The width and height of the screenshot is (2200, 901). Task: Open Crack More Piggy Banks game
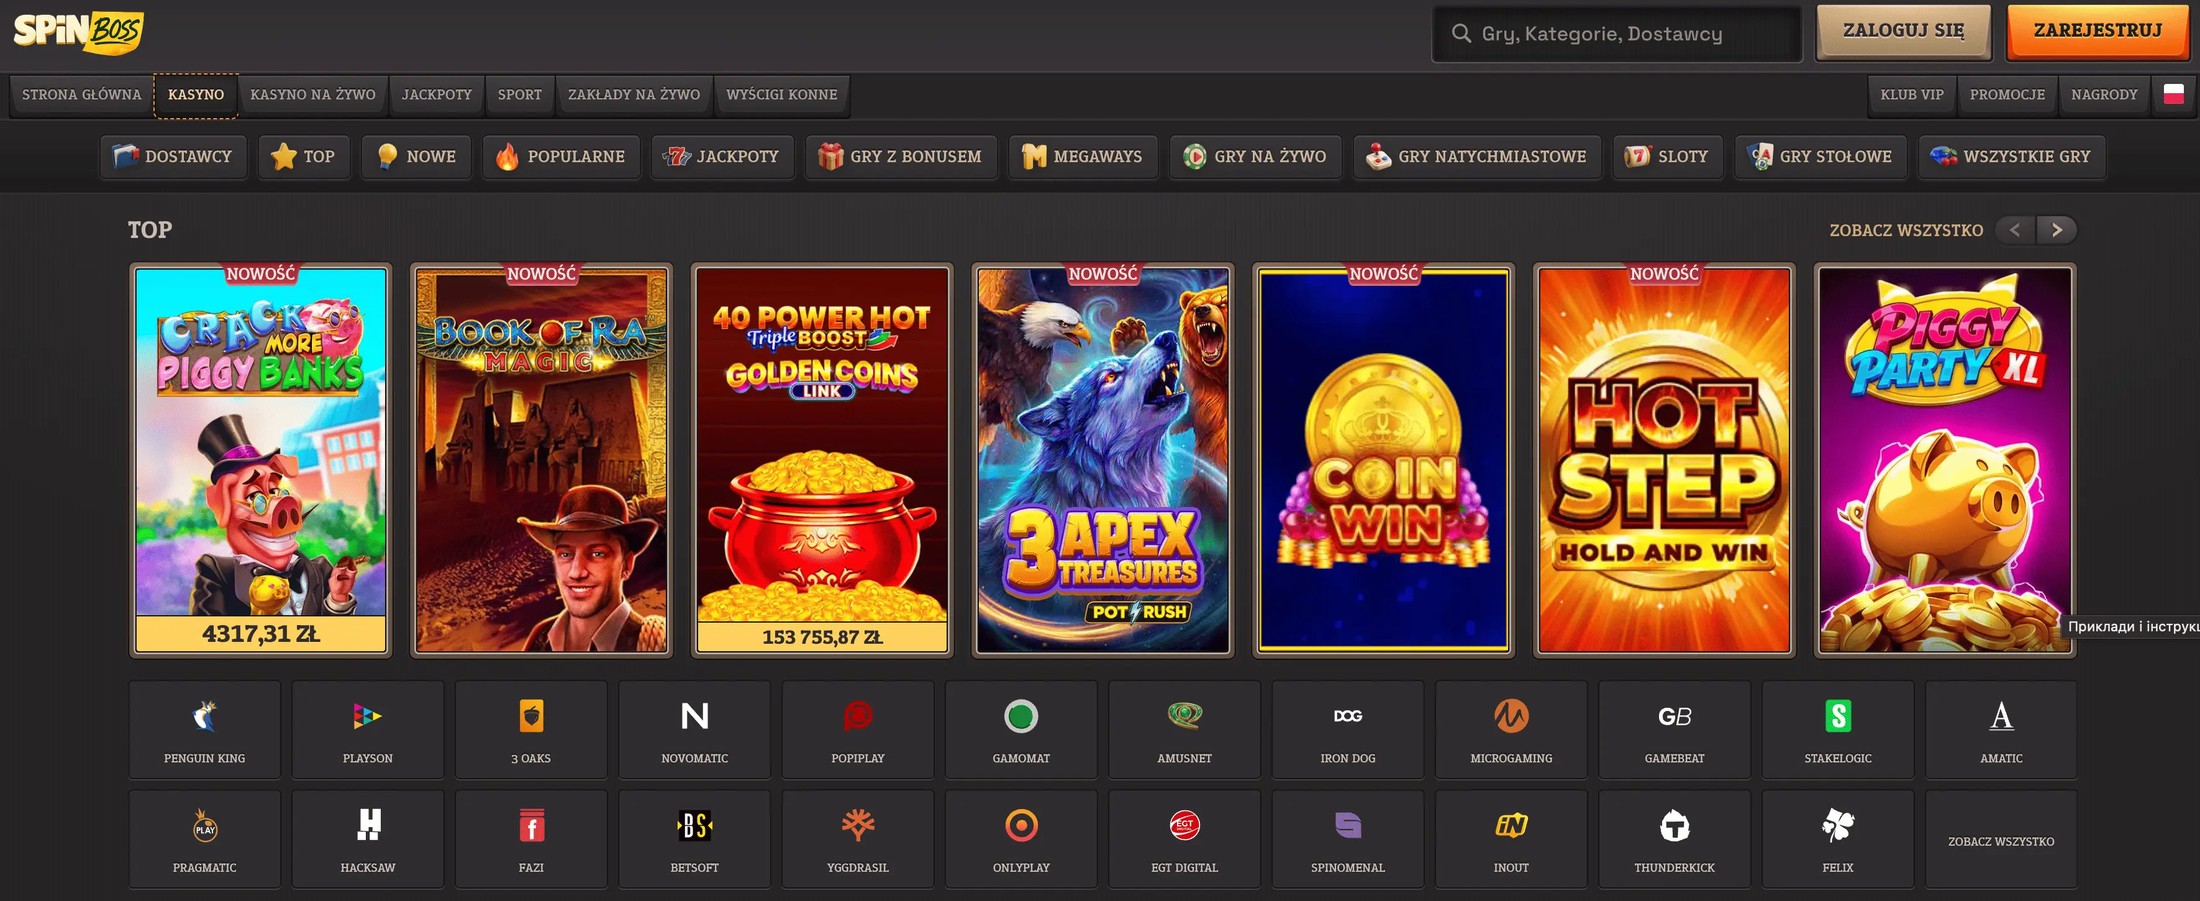[261, 460]
